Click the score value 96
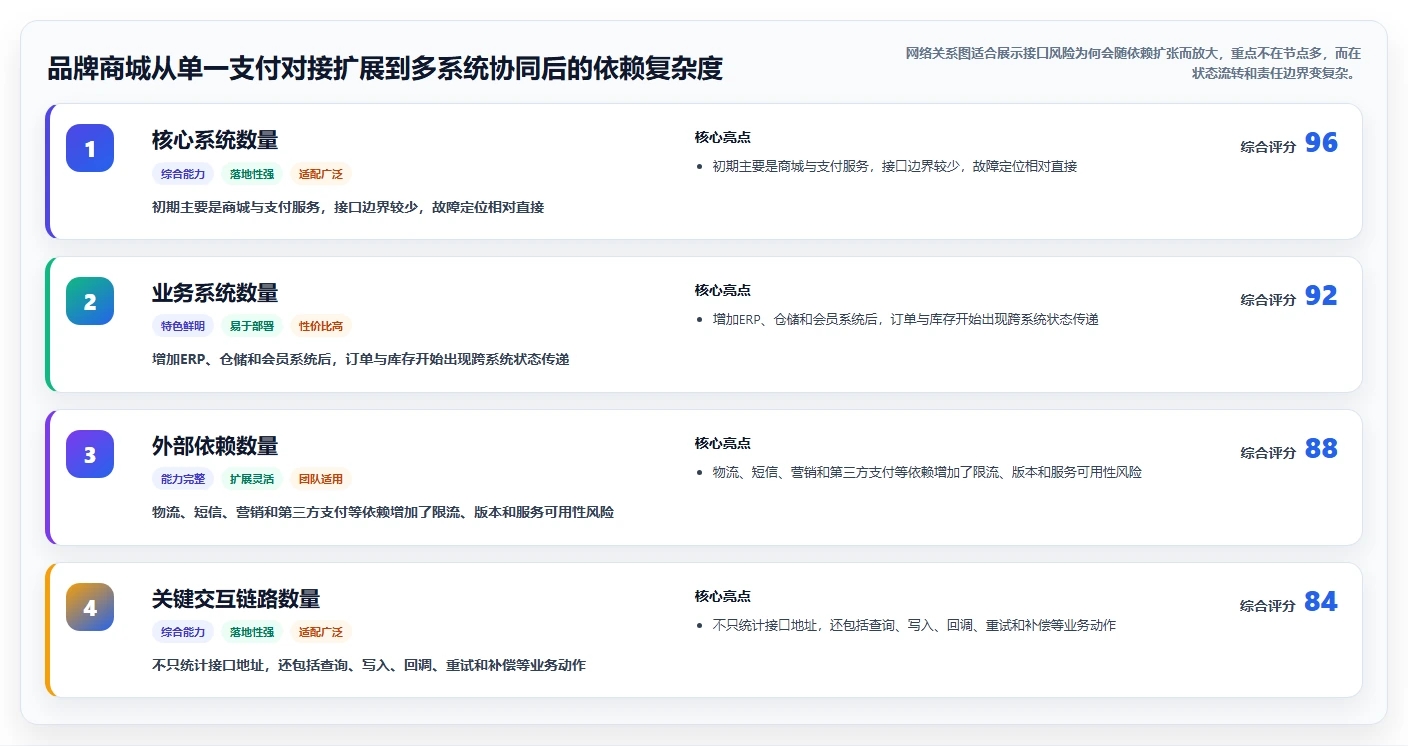This screenshot has height=746, width=1408. point(1321,143)
